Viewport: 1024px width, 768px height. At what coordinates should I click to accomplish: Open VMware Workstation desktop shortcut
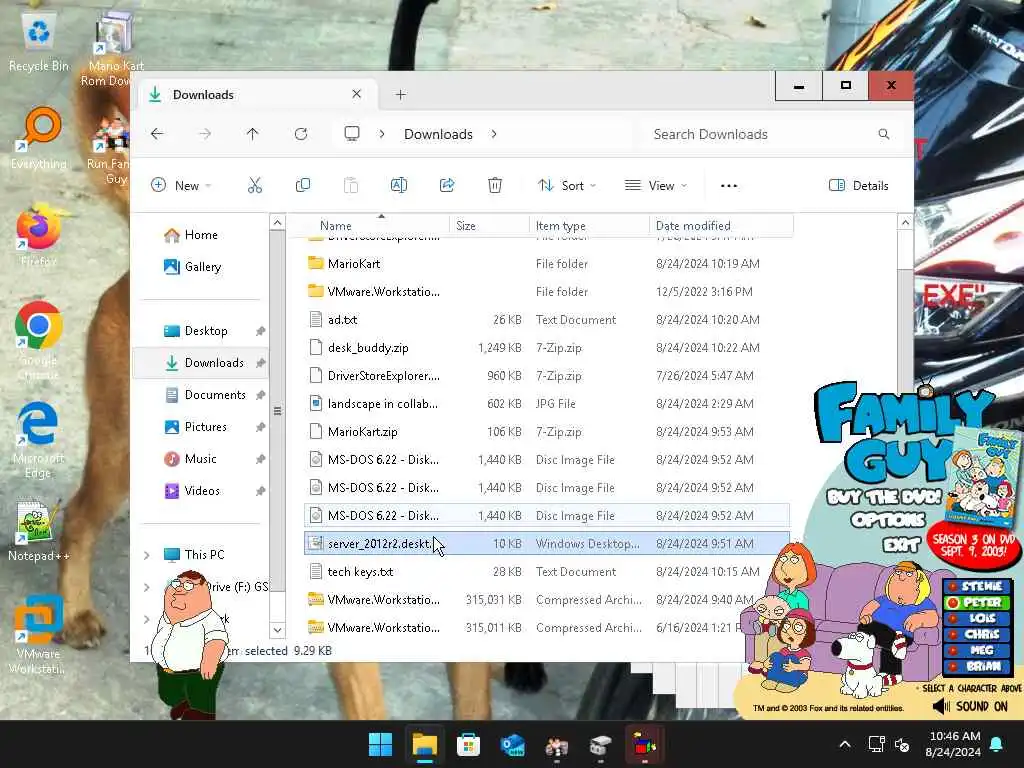[39, 635]
